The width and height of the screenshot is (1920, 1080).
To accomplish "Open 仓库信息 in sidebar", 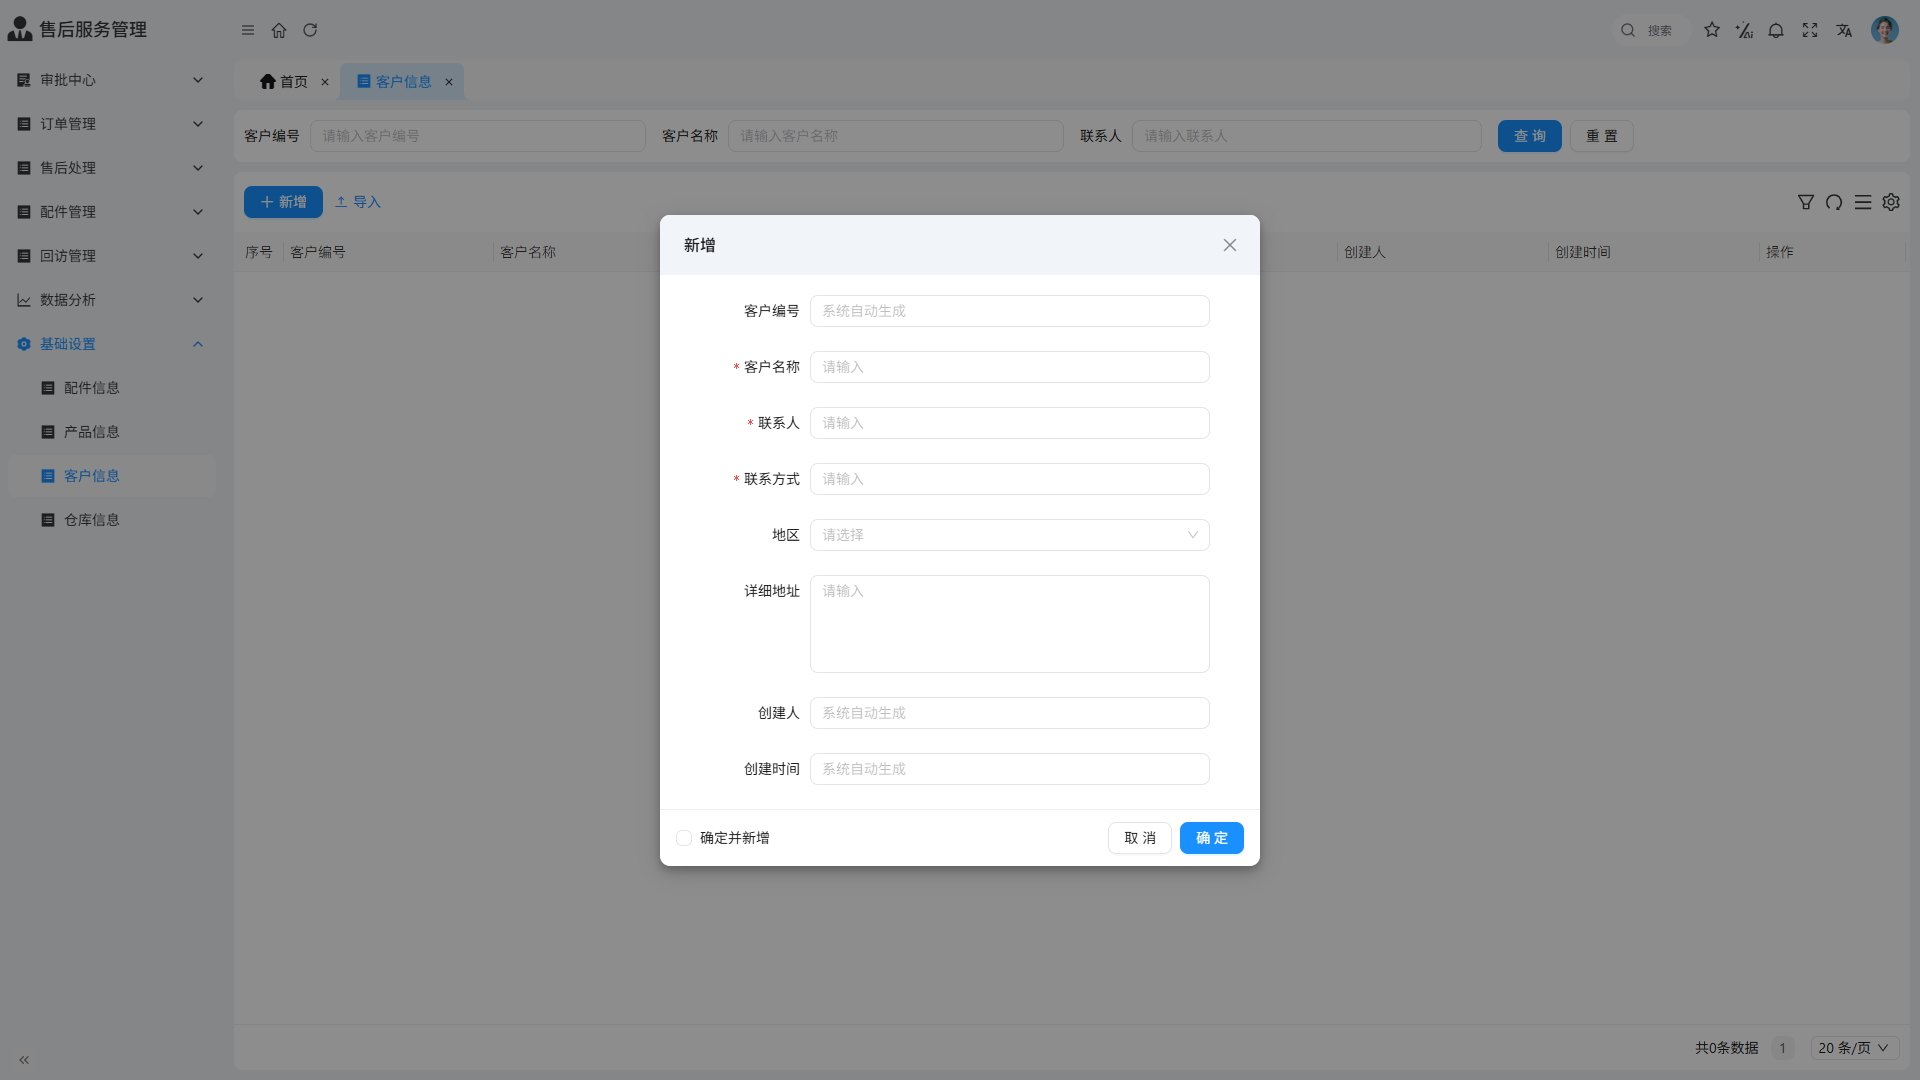I will pos(111,520).
